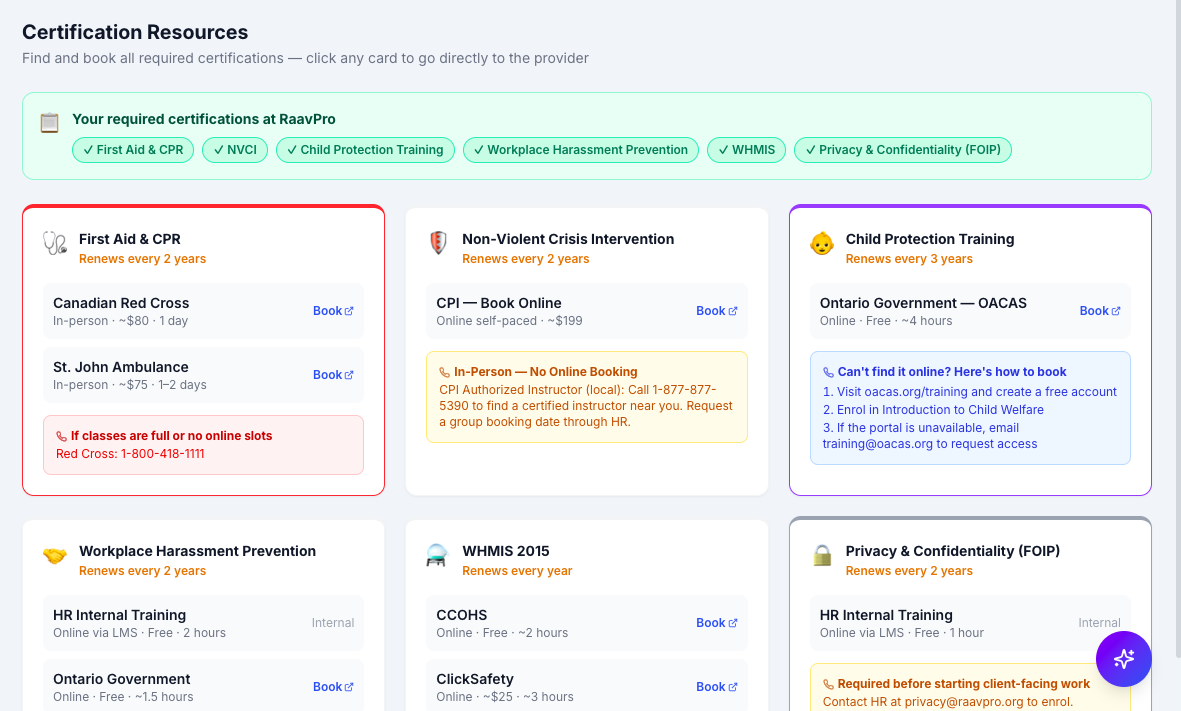
Task: Click the handshake icon for Workplace Harassment Prevention
Action: point(55,555)
